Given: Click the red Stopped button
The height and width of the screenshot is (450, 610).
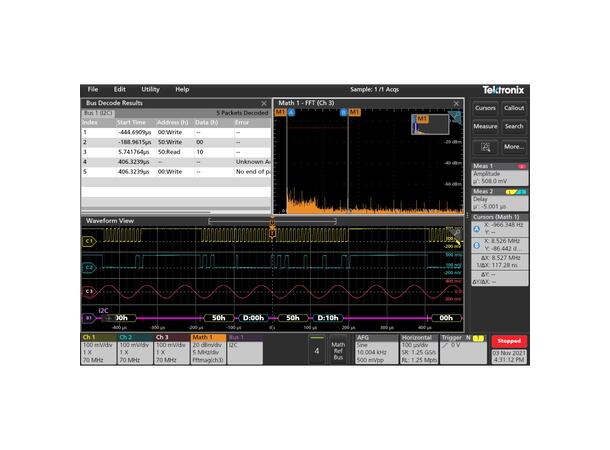Looking at the screenshot, I should (509, 341).
